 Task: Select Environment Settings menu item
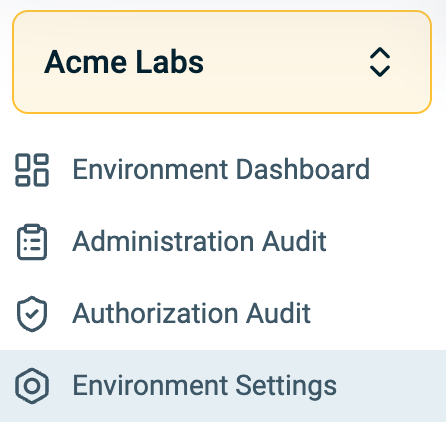tap(223, 386)
